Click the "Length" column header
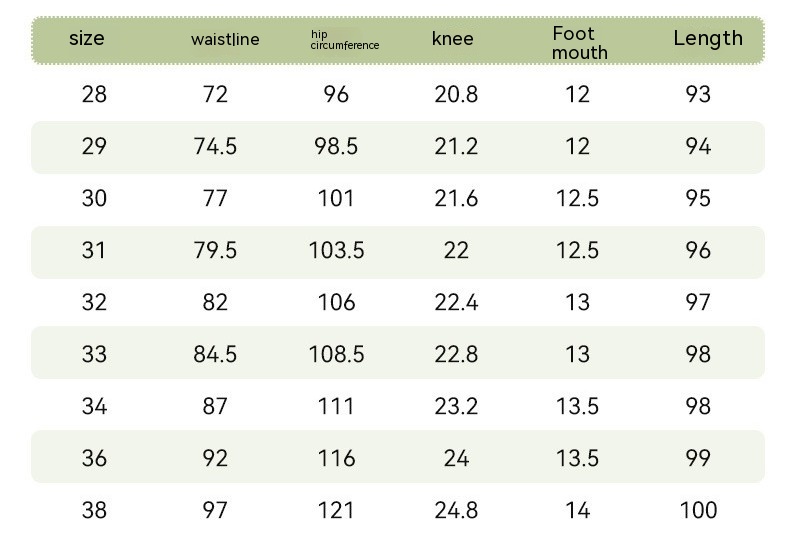The height and width of the screenshot is (537, 790). click(708, 38)
